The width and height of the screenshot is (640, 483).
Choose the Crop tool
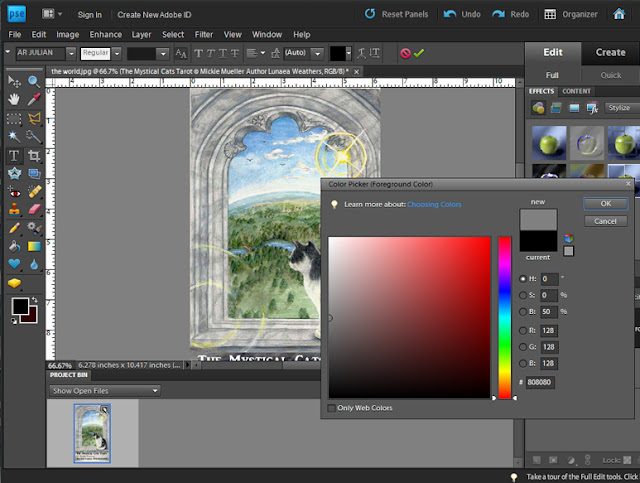[33, 155]
